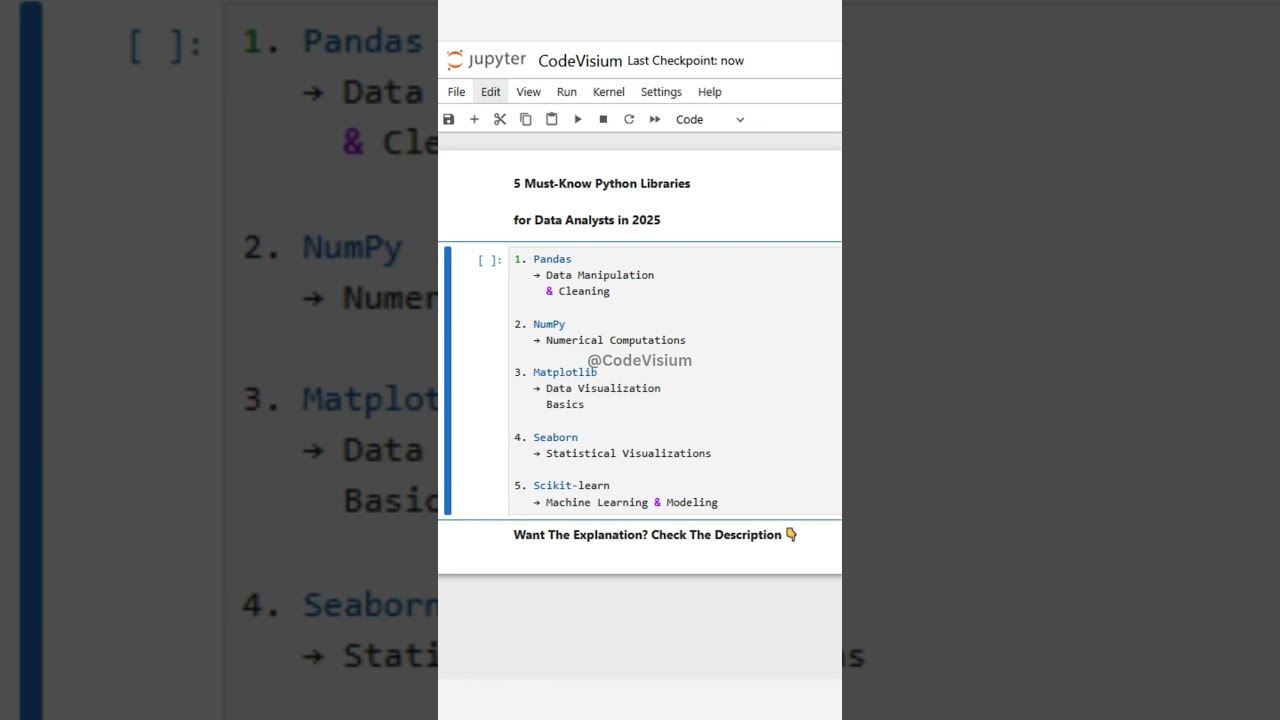The width and height of the screenshot is (1280, 720).
Task: Open the Settings menu
Action: [661, 92]
